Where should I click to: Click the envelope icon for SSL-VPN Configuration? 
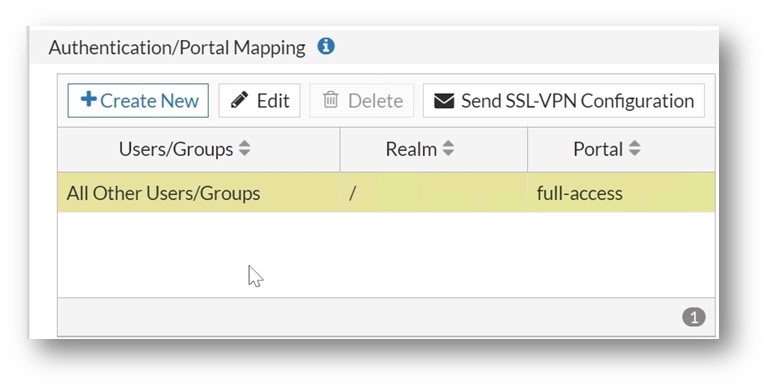[444, 101]
